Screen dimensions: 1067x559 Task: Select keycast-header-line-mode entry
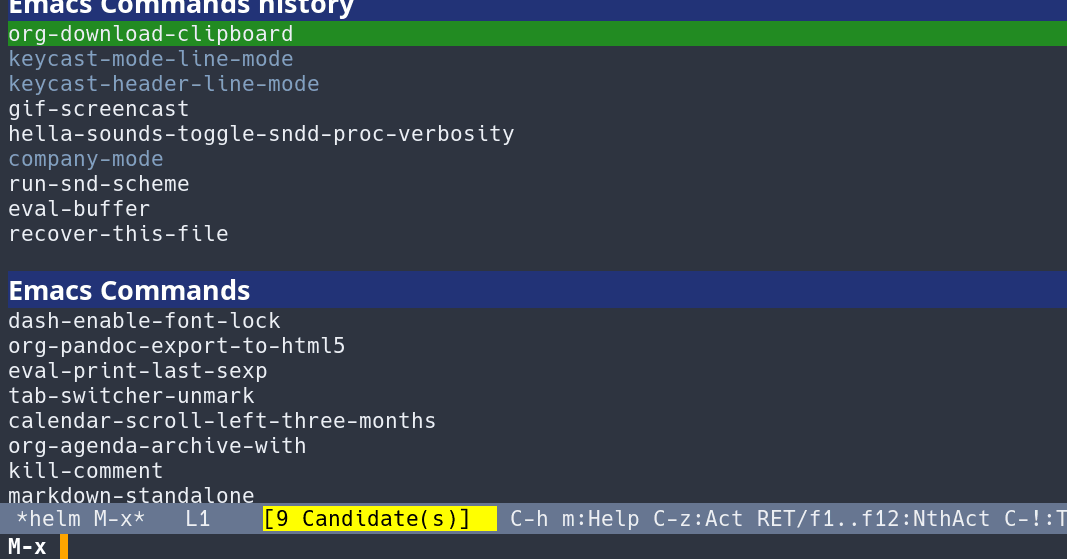(x=163, y=84)
